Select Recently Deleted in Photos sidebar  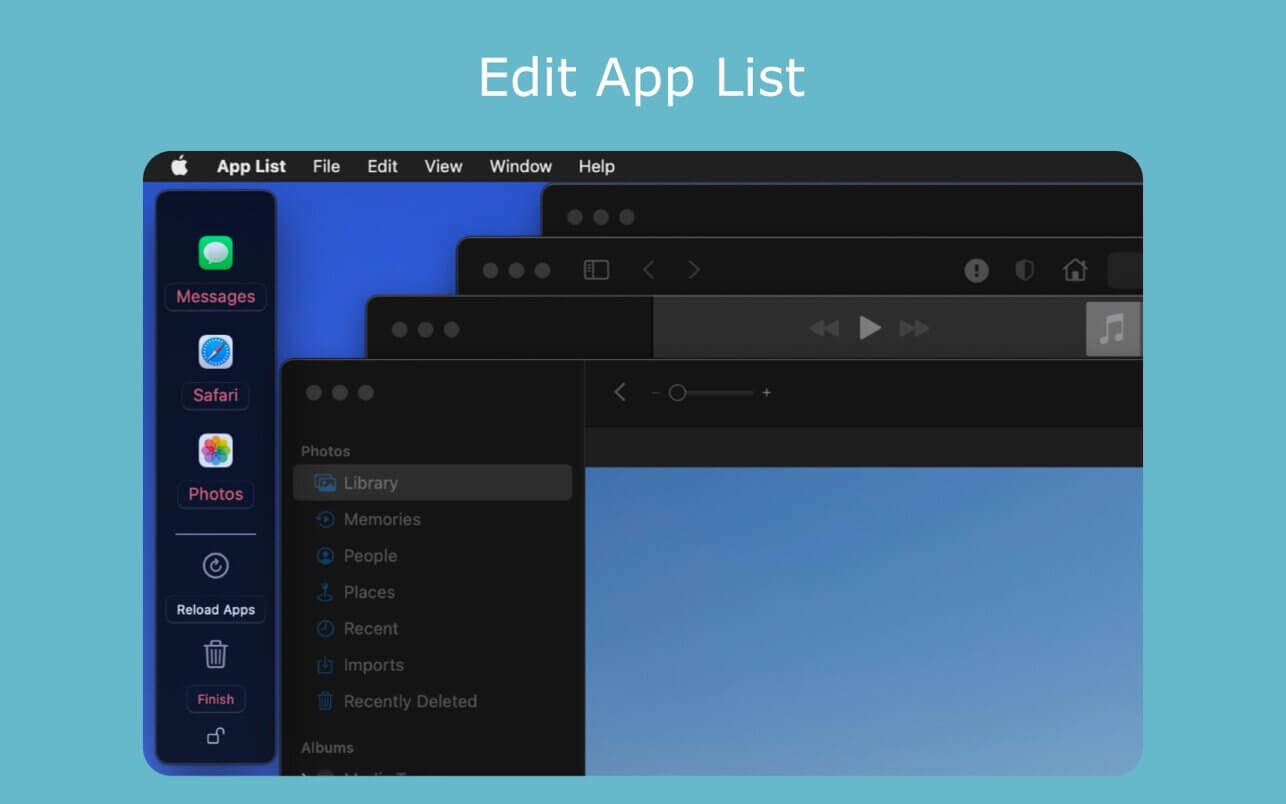(410, 702)
